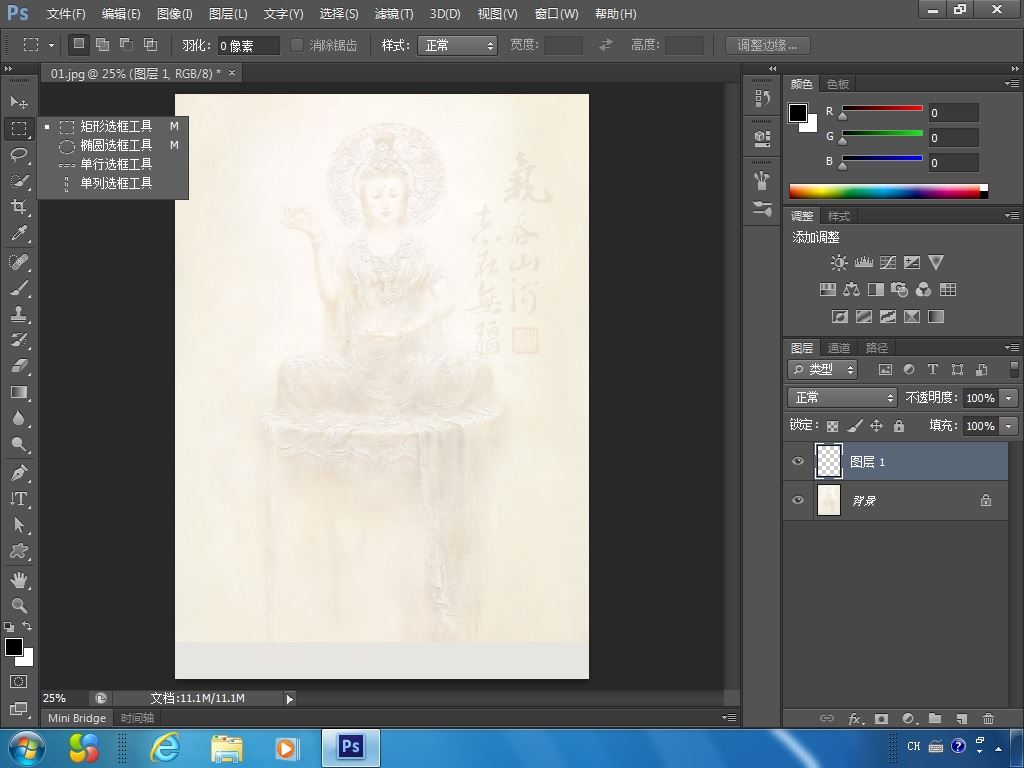Expand the status bar info arrow

point(289,699)
